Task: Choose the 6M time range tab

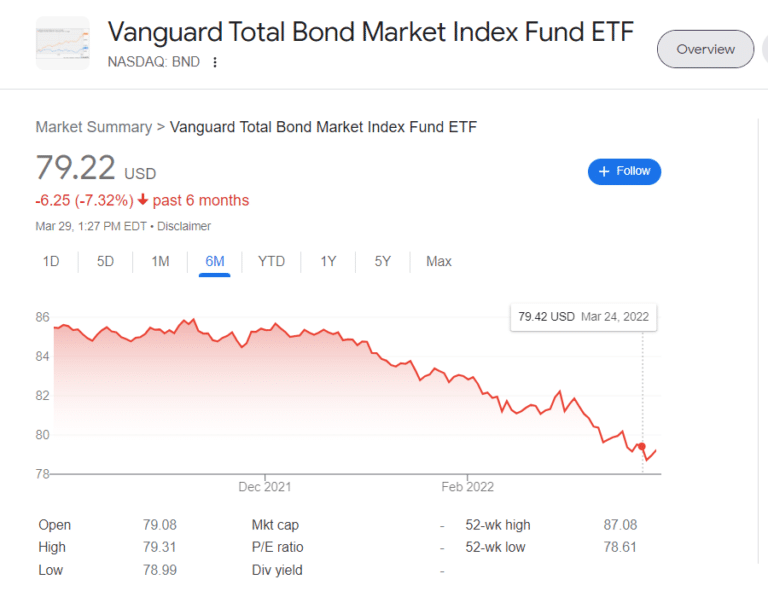Action: tap(215, 262)
